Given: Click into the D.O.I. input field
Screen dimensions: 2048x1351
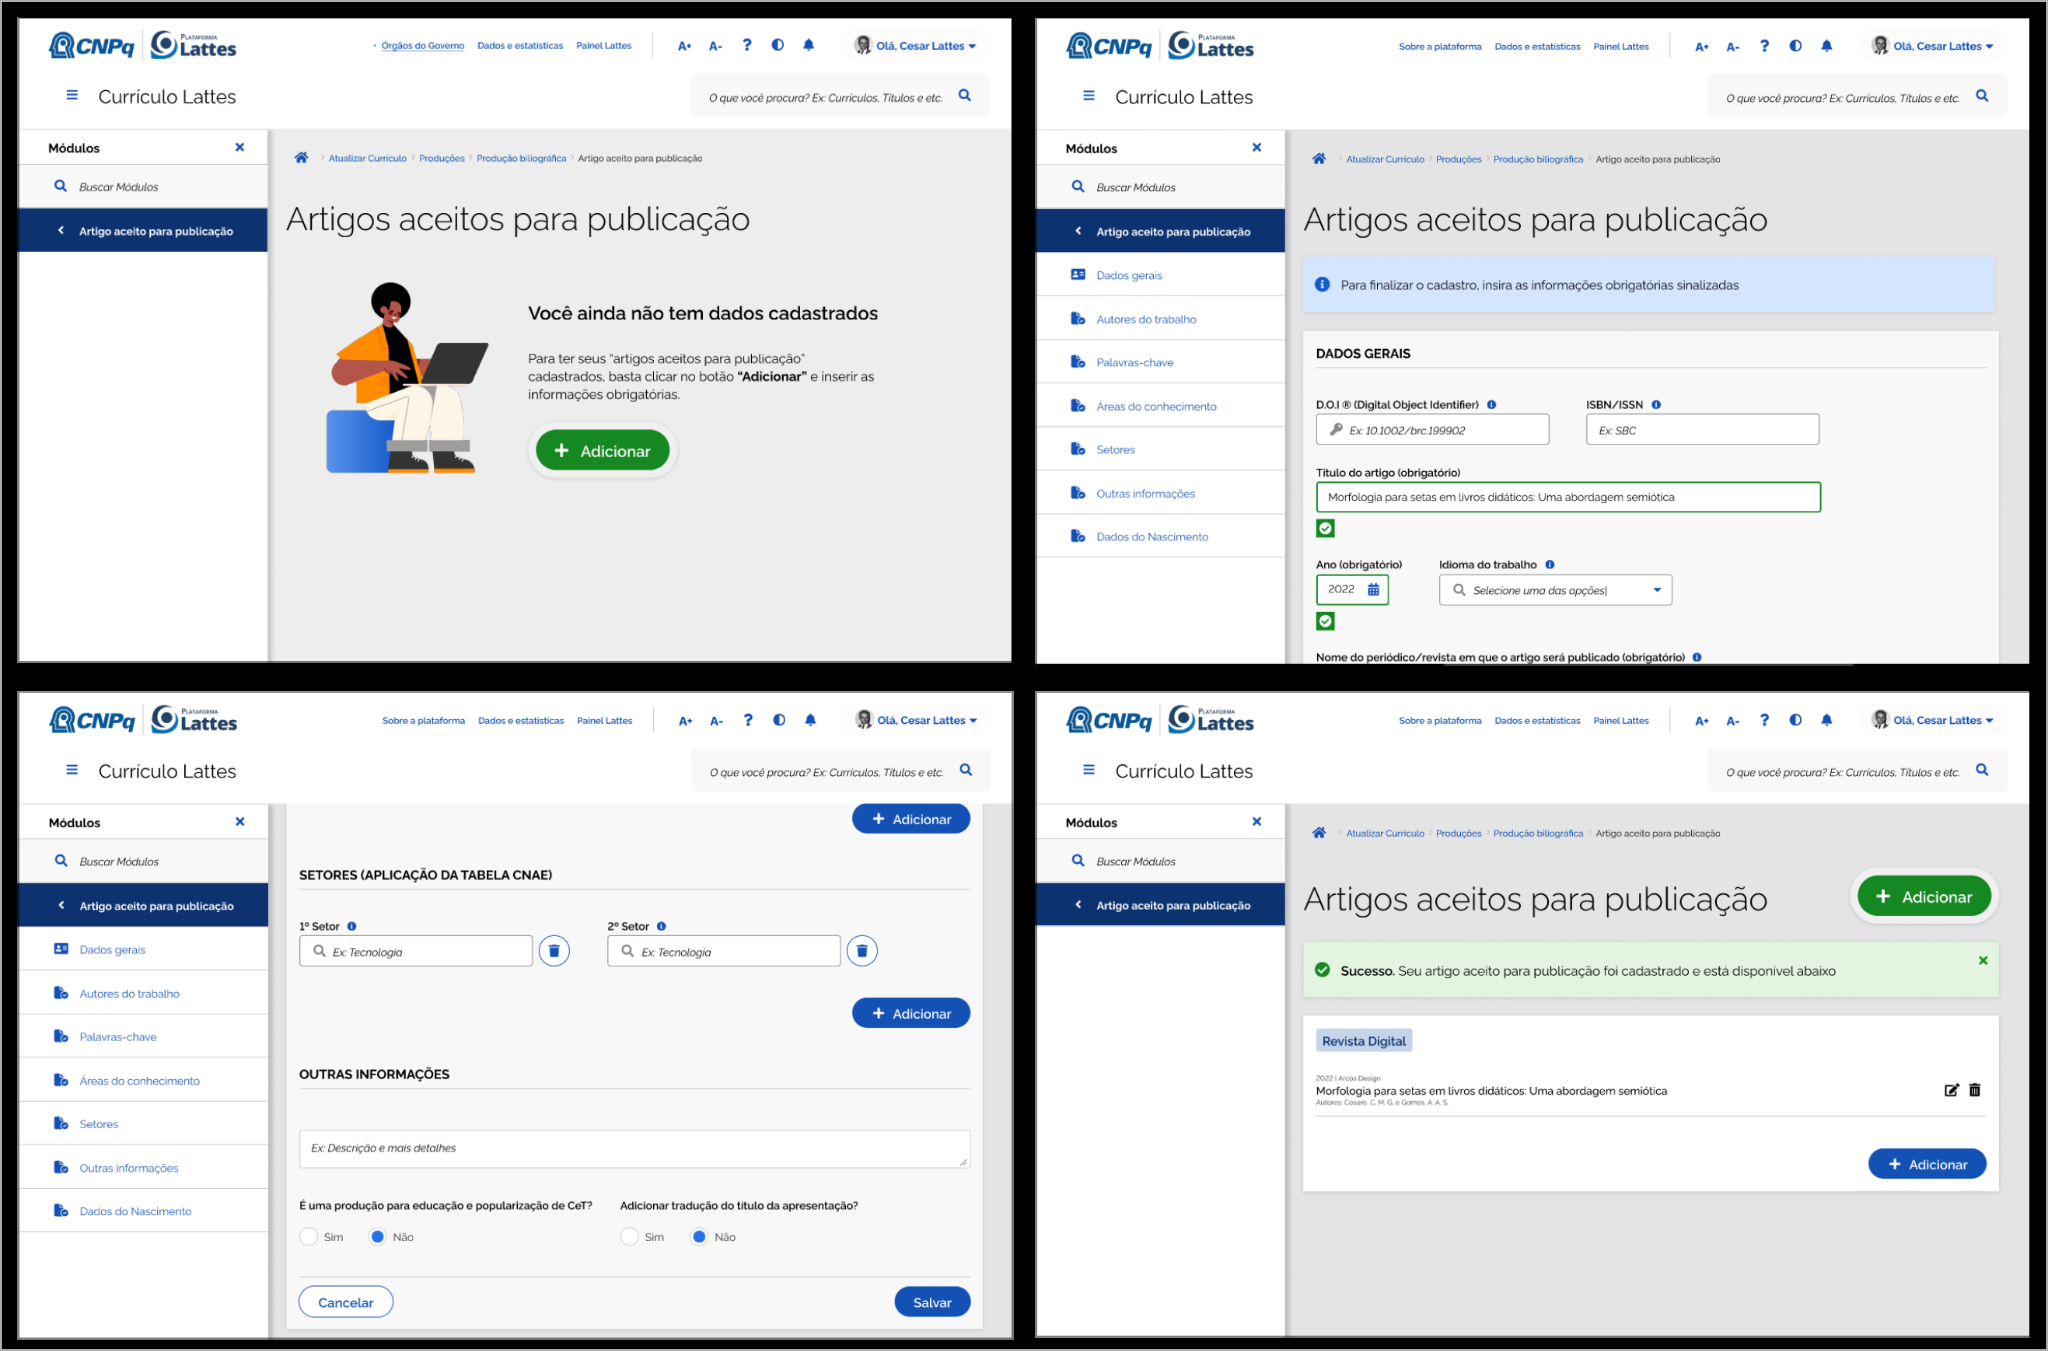Looking at the screenshot, I should pyautogui.click(x=1432, y=430).
